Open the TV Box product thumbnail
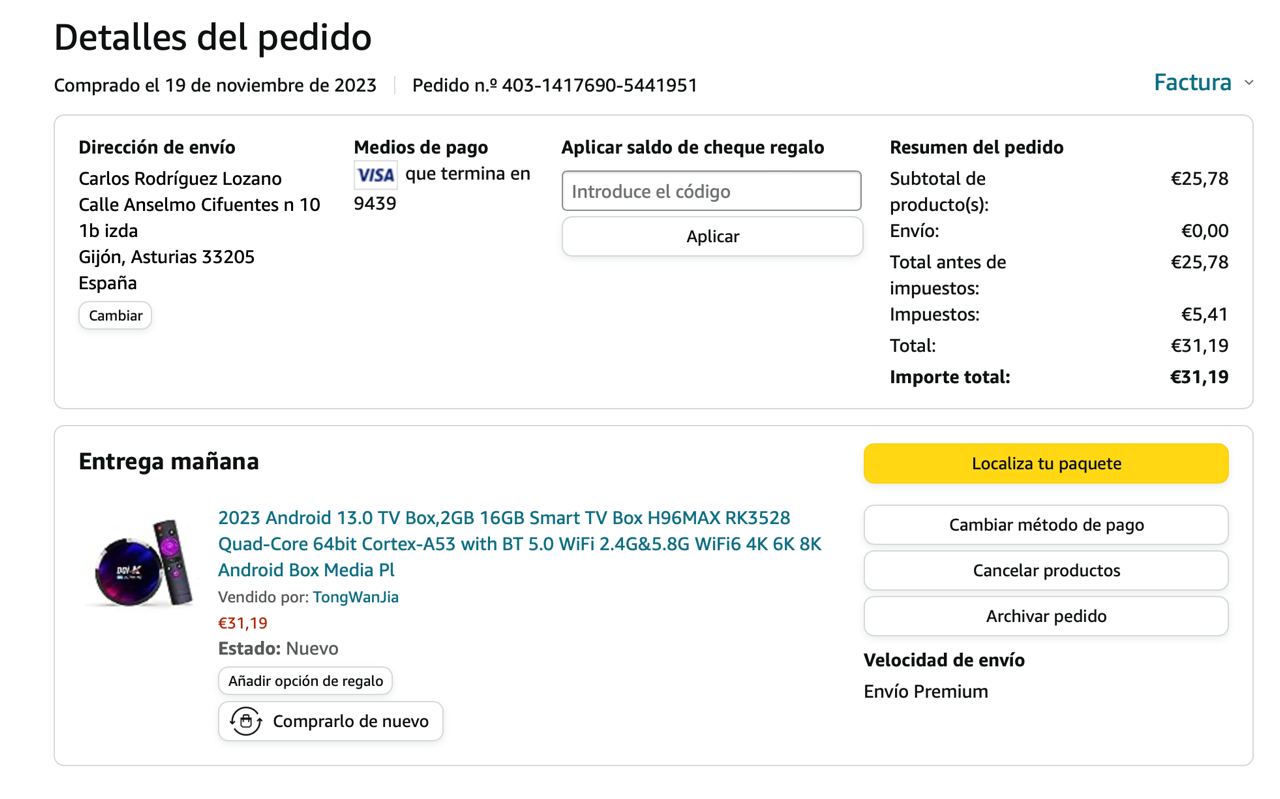 pos(140,564)
